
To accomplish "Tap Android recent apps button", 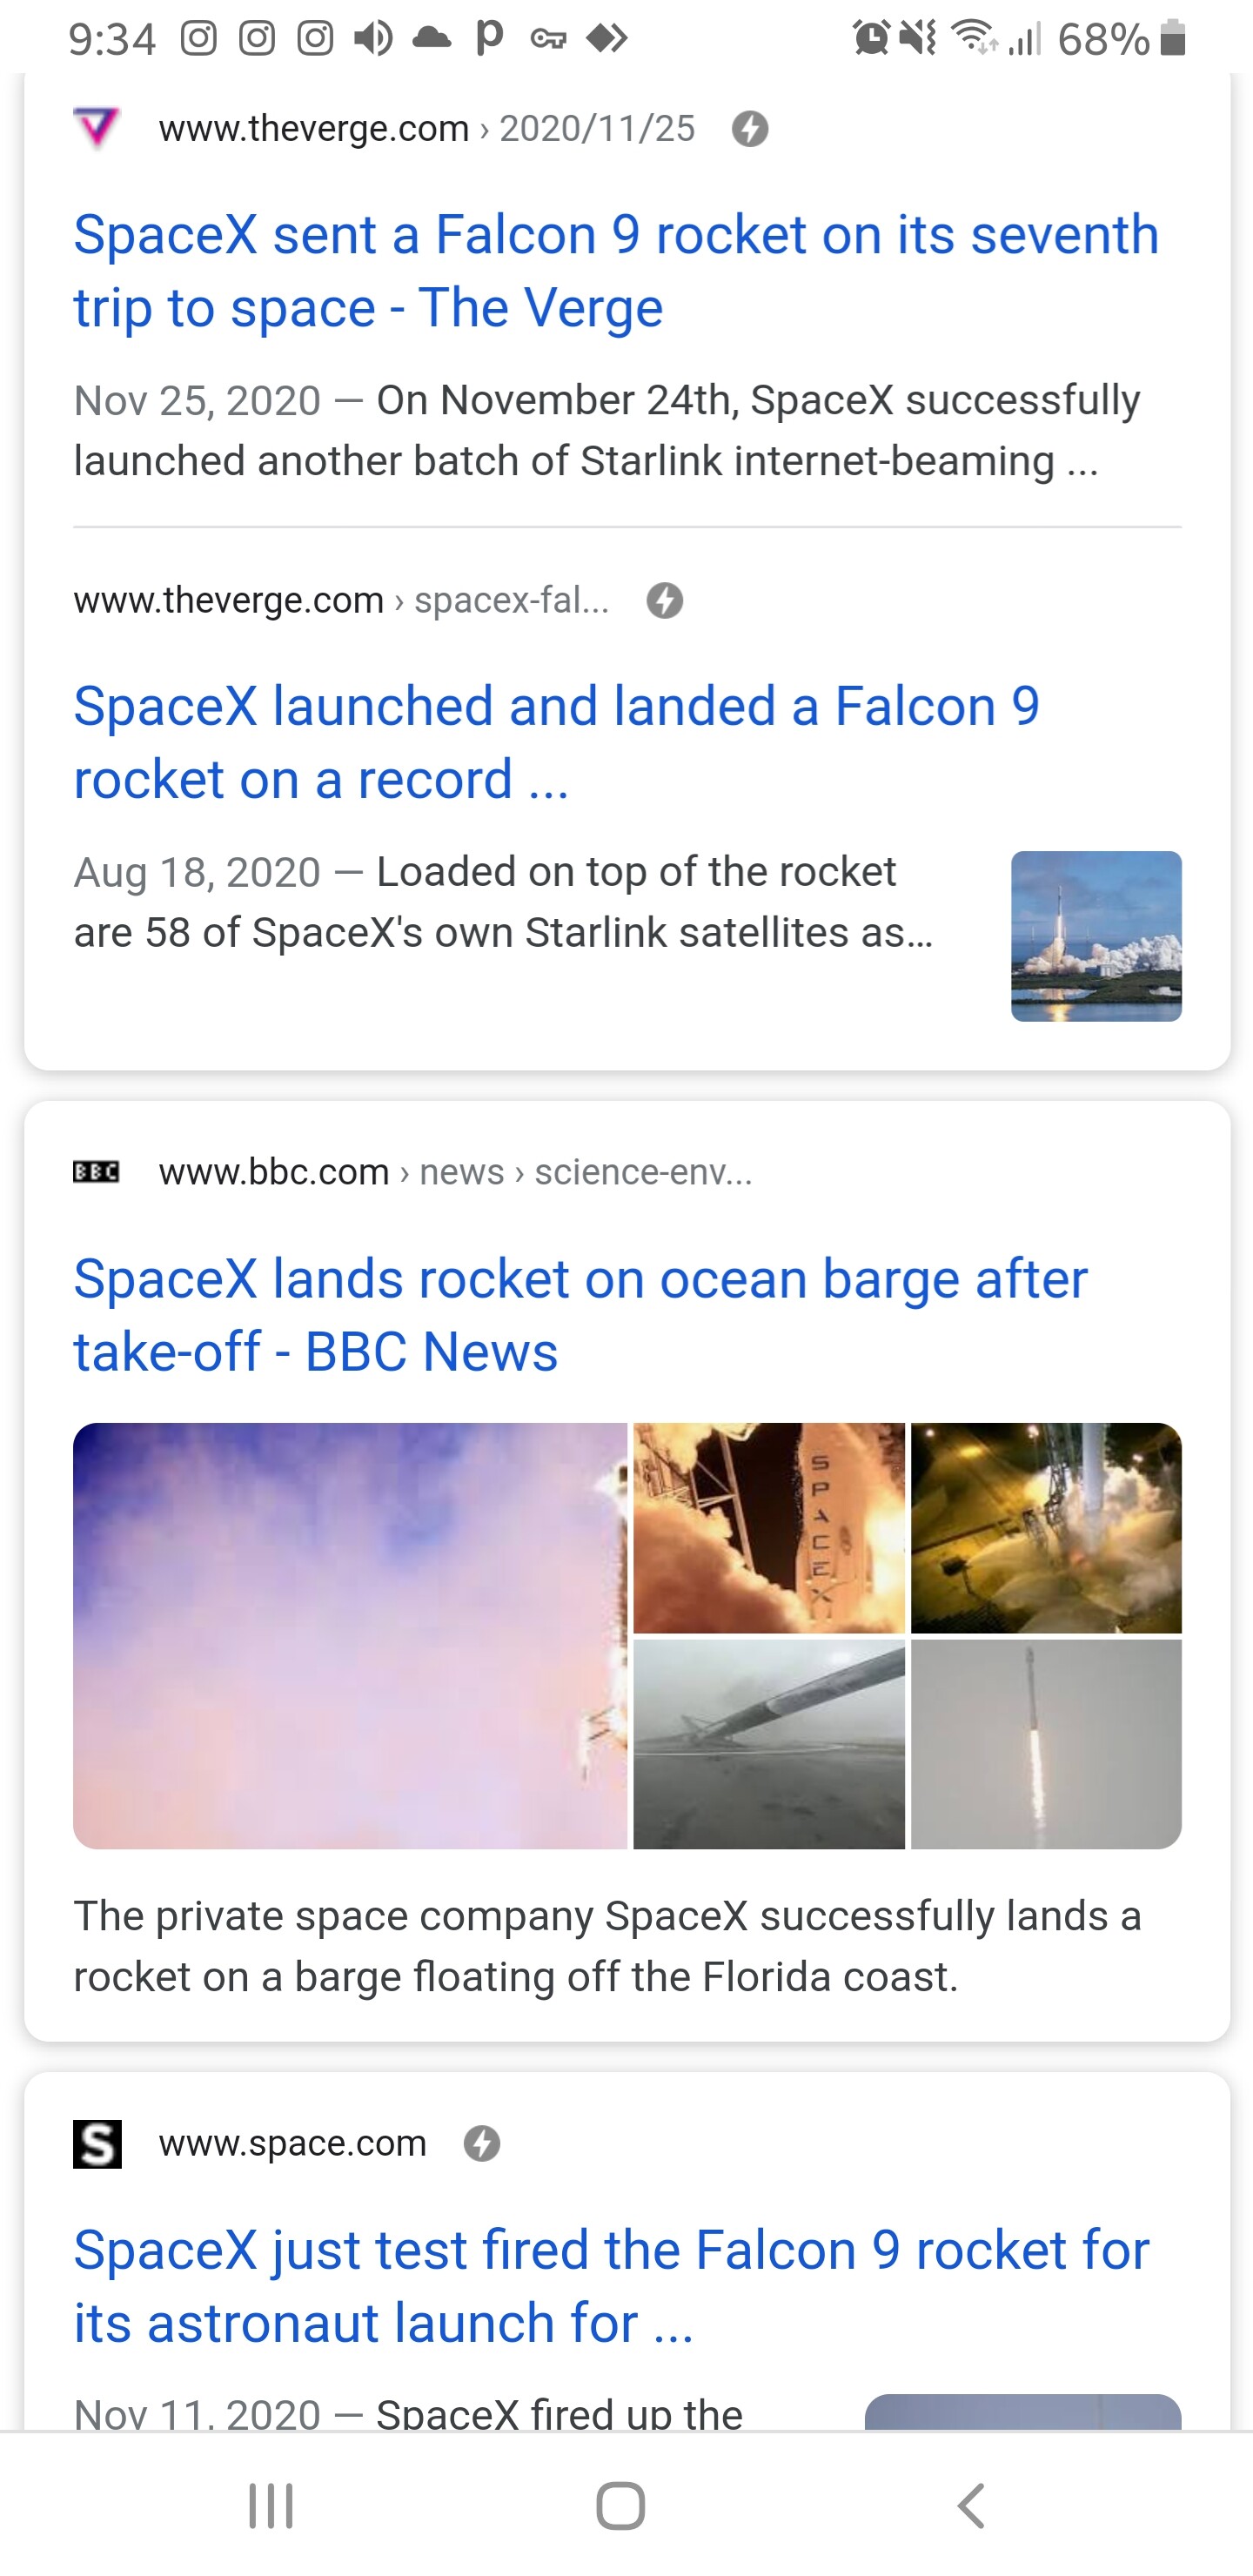I will click(271, 2506).
